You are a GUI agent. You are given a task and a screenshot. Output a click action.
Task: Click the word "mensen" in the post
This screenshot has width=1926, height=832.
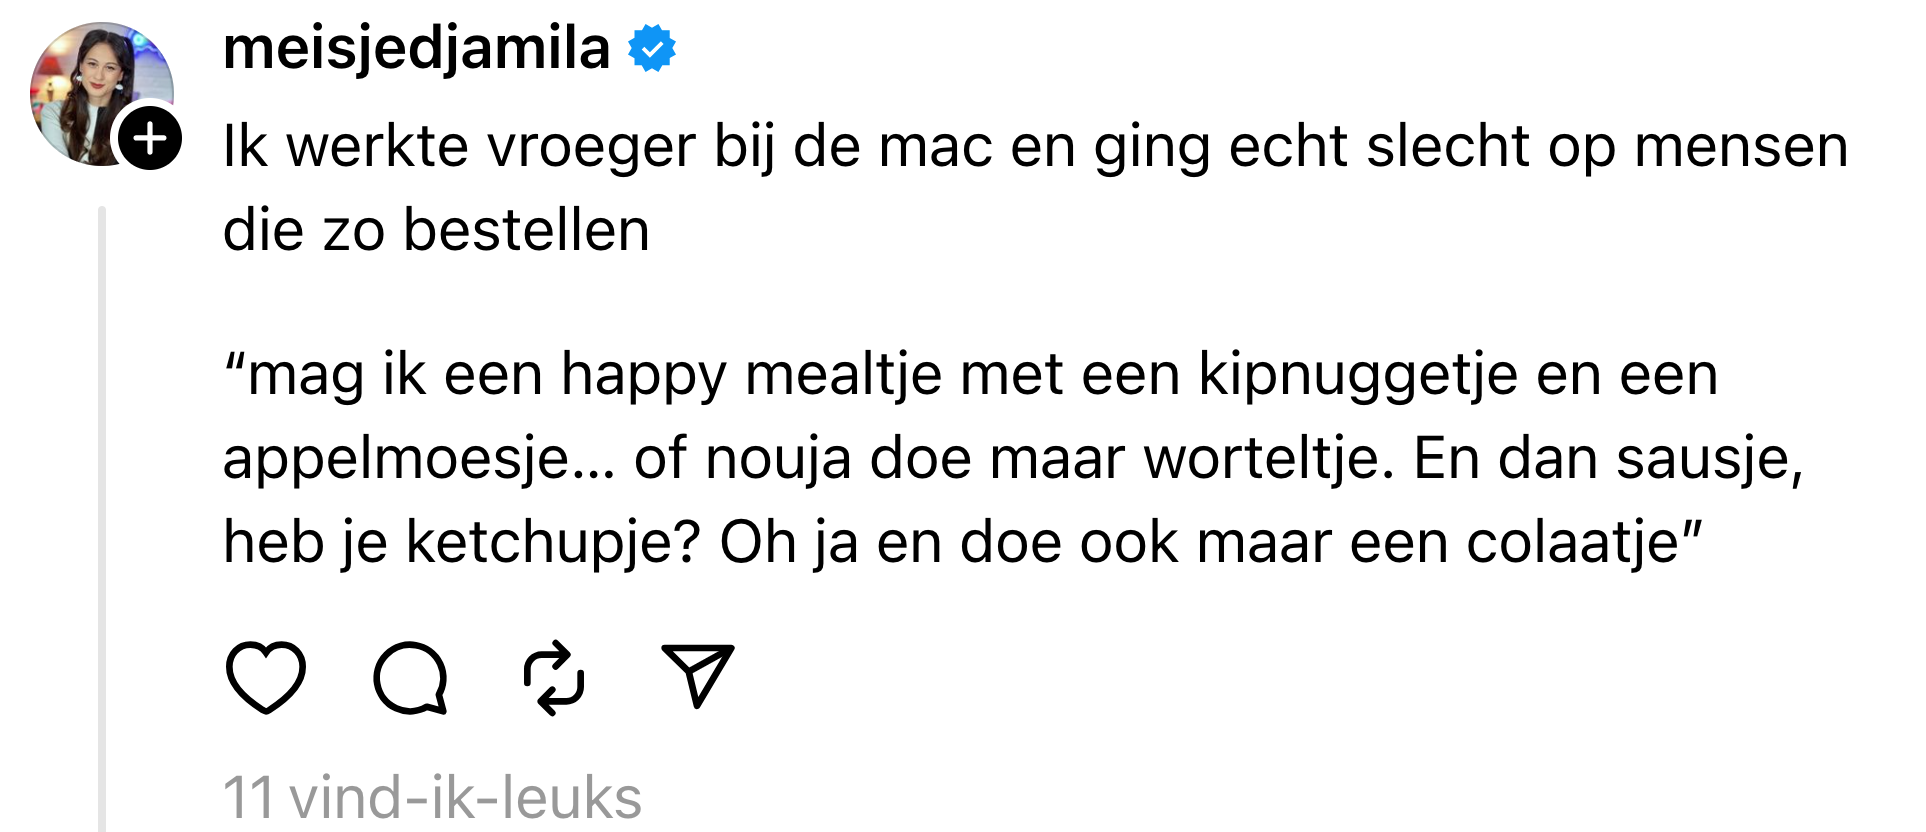coord(1740,146)
